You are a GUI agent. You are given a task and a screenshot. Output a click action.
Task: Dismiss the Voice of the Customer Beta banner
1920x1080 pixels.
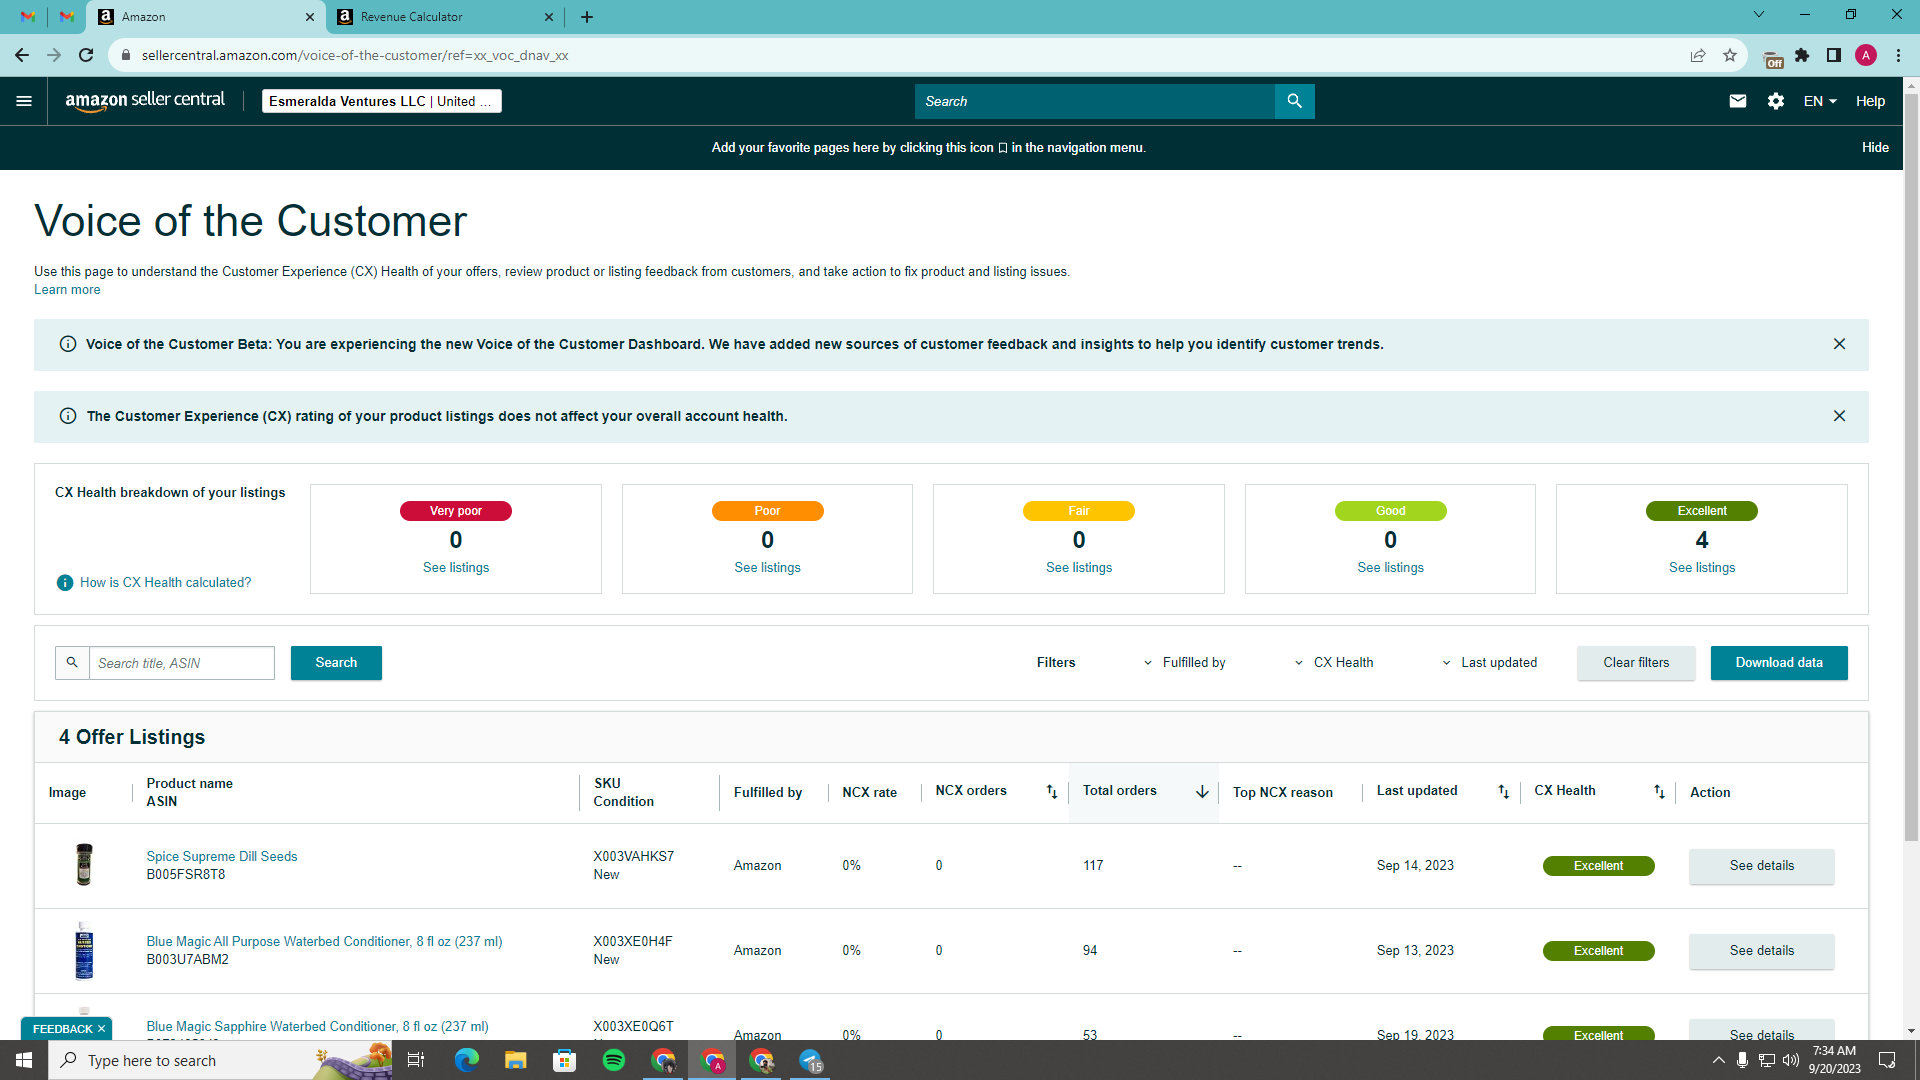1839,344
